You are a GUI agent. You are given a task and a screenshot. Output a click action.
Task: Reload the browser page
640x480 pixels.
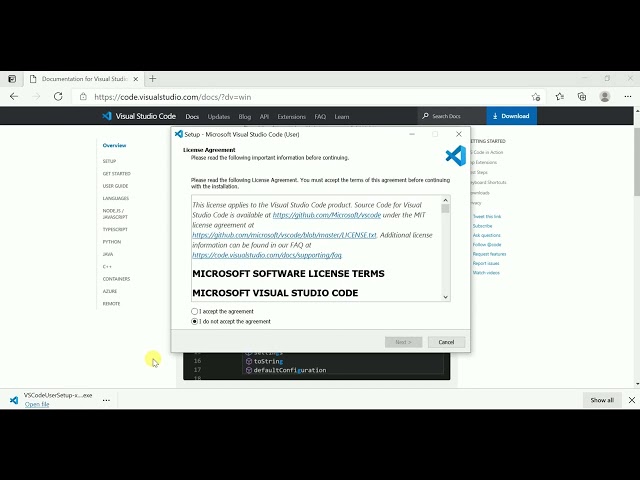coord(58,97)
